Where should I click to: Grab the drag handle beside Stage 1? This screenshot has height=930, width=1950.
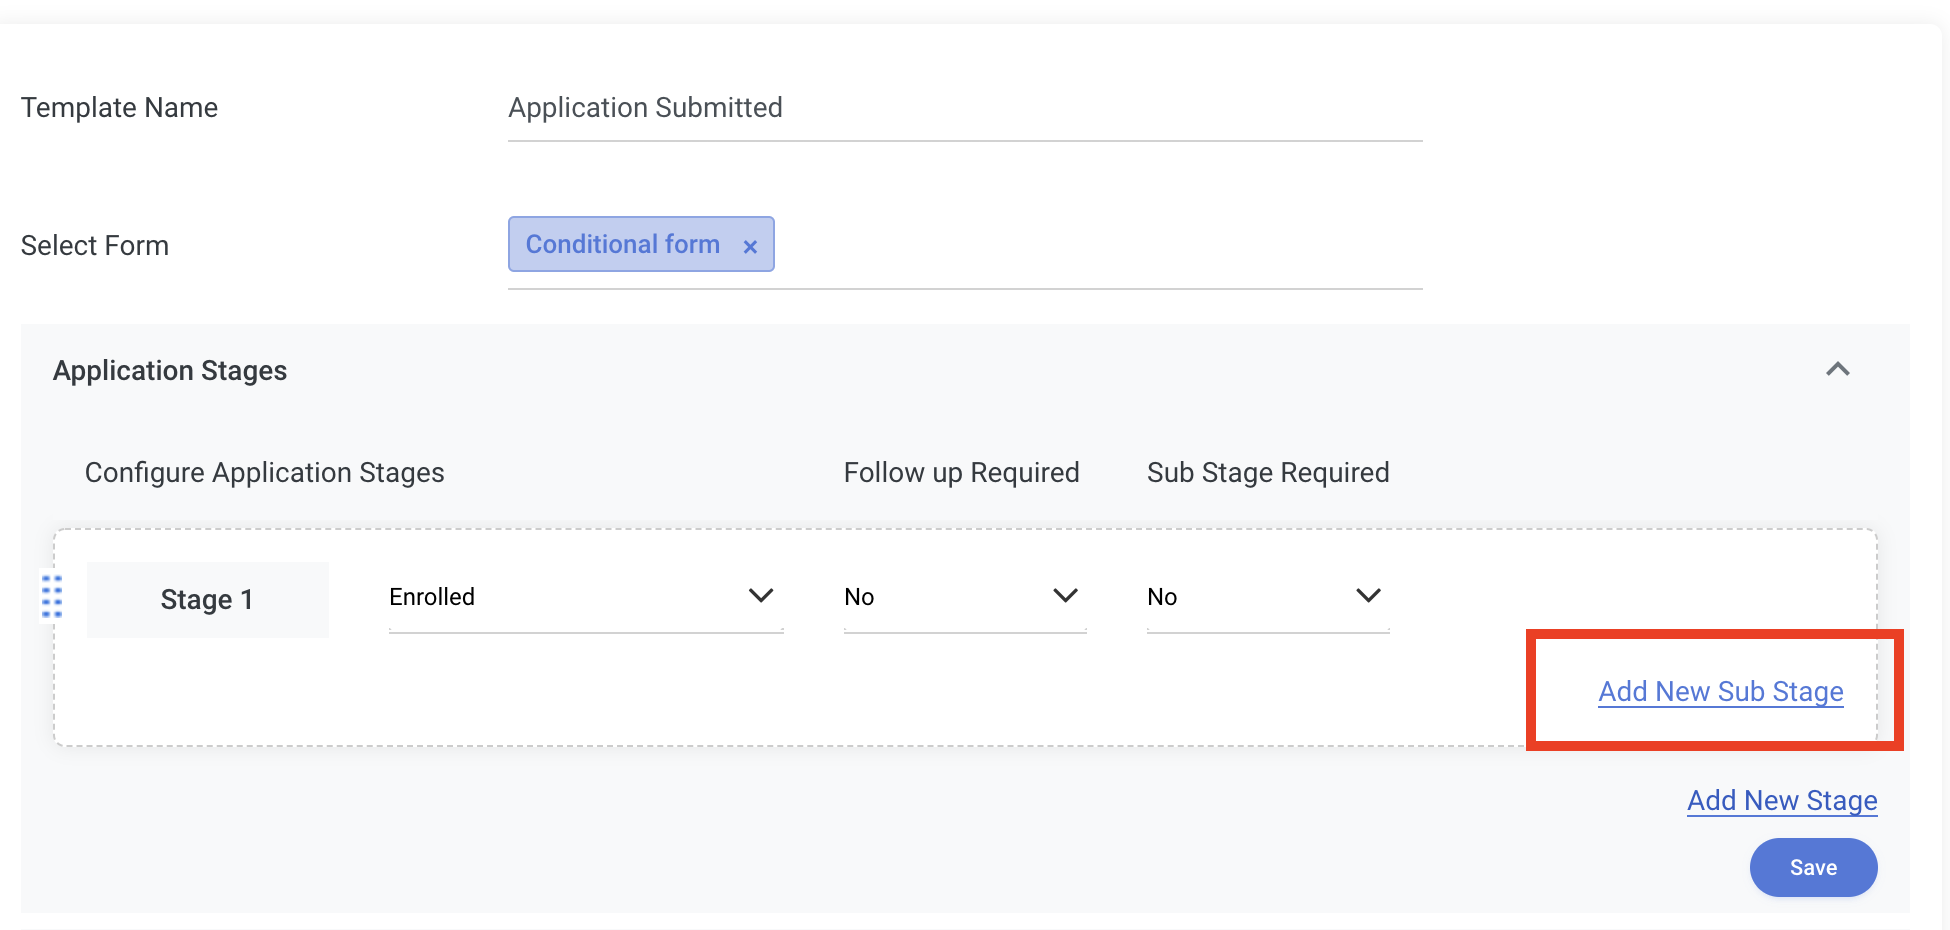tap(52, 596)
